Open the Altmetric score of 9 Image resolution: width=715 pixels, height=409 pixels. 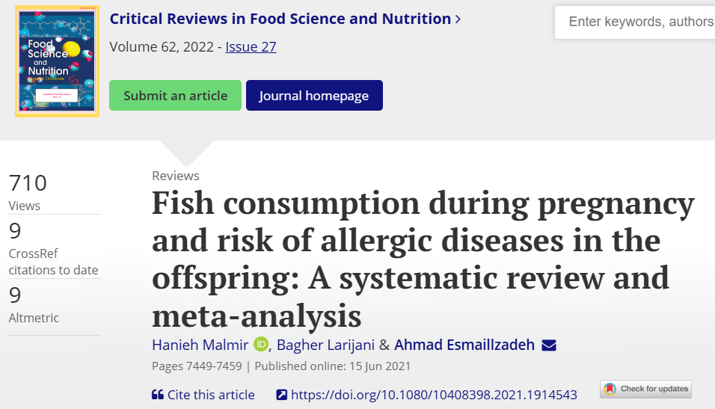34,305
